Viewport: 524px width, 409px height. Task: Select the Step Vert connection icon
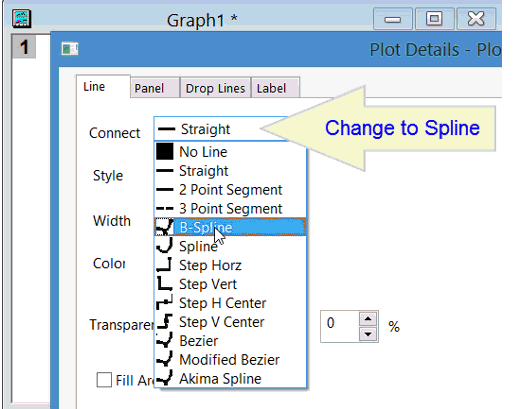point(165,284)
